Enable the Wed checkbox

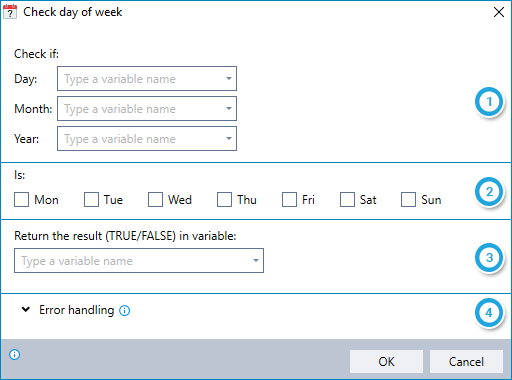pos(155,200)
